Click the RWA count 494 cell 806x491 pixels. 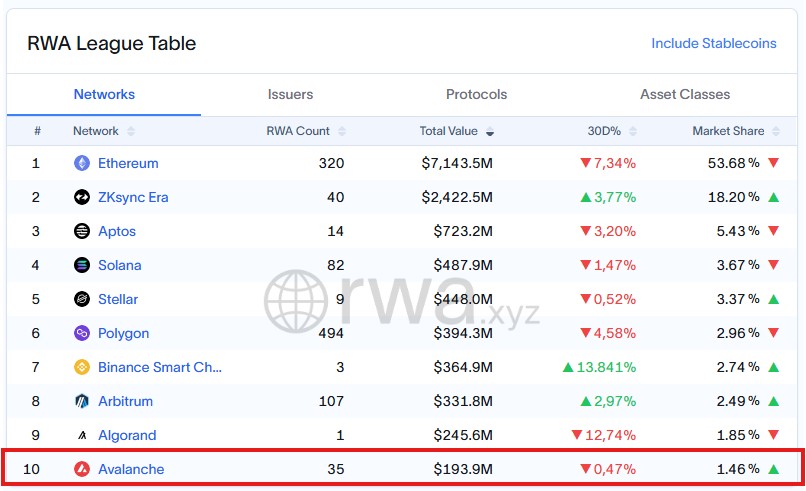(x=331, y=333)
